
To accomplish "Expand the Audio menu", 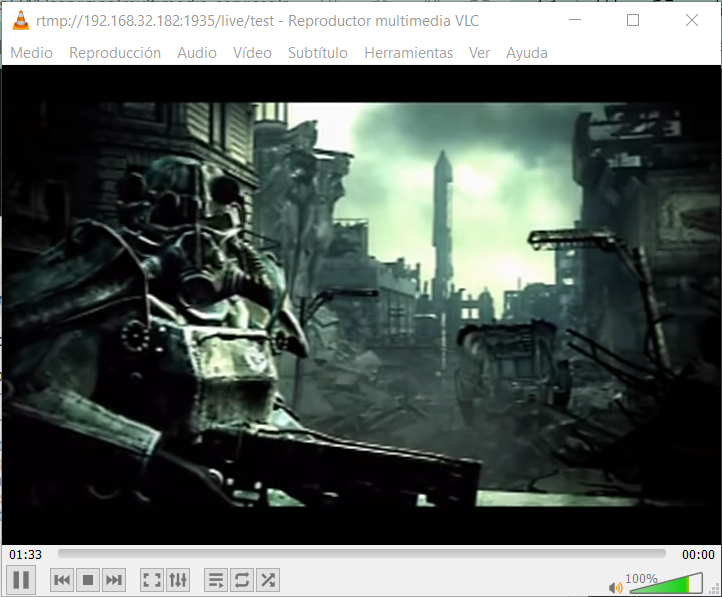I will 197,53.
